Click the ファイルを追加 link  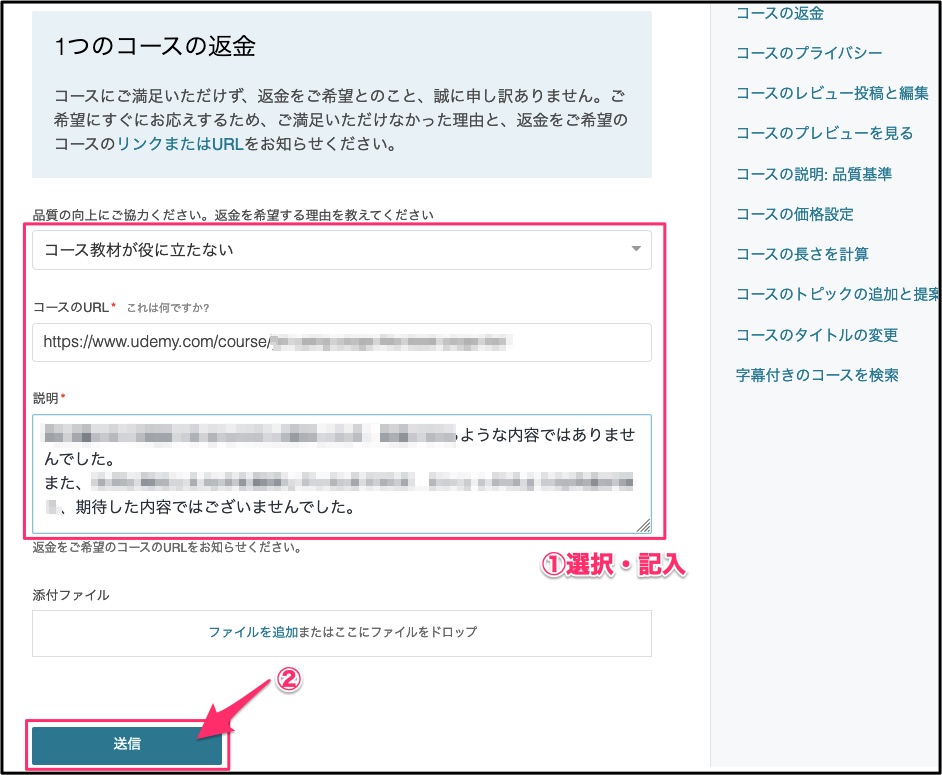(253, 632)
